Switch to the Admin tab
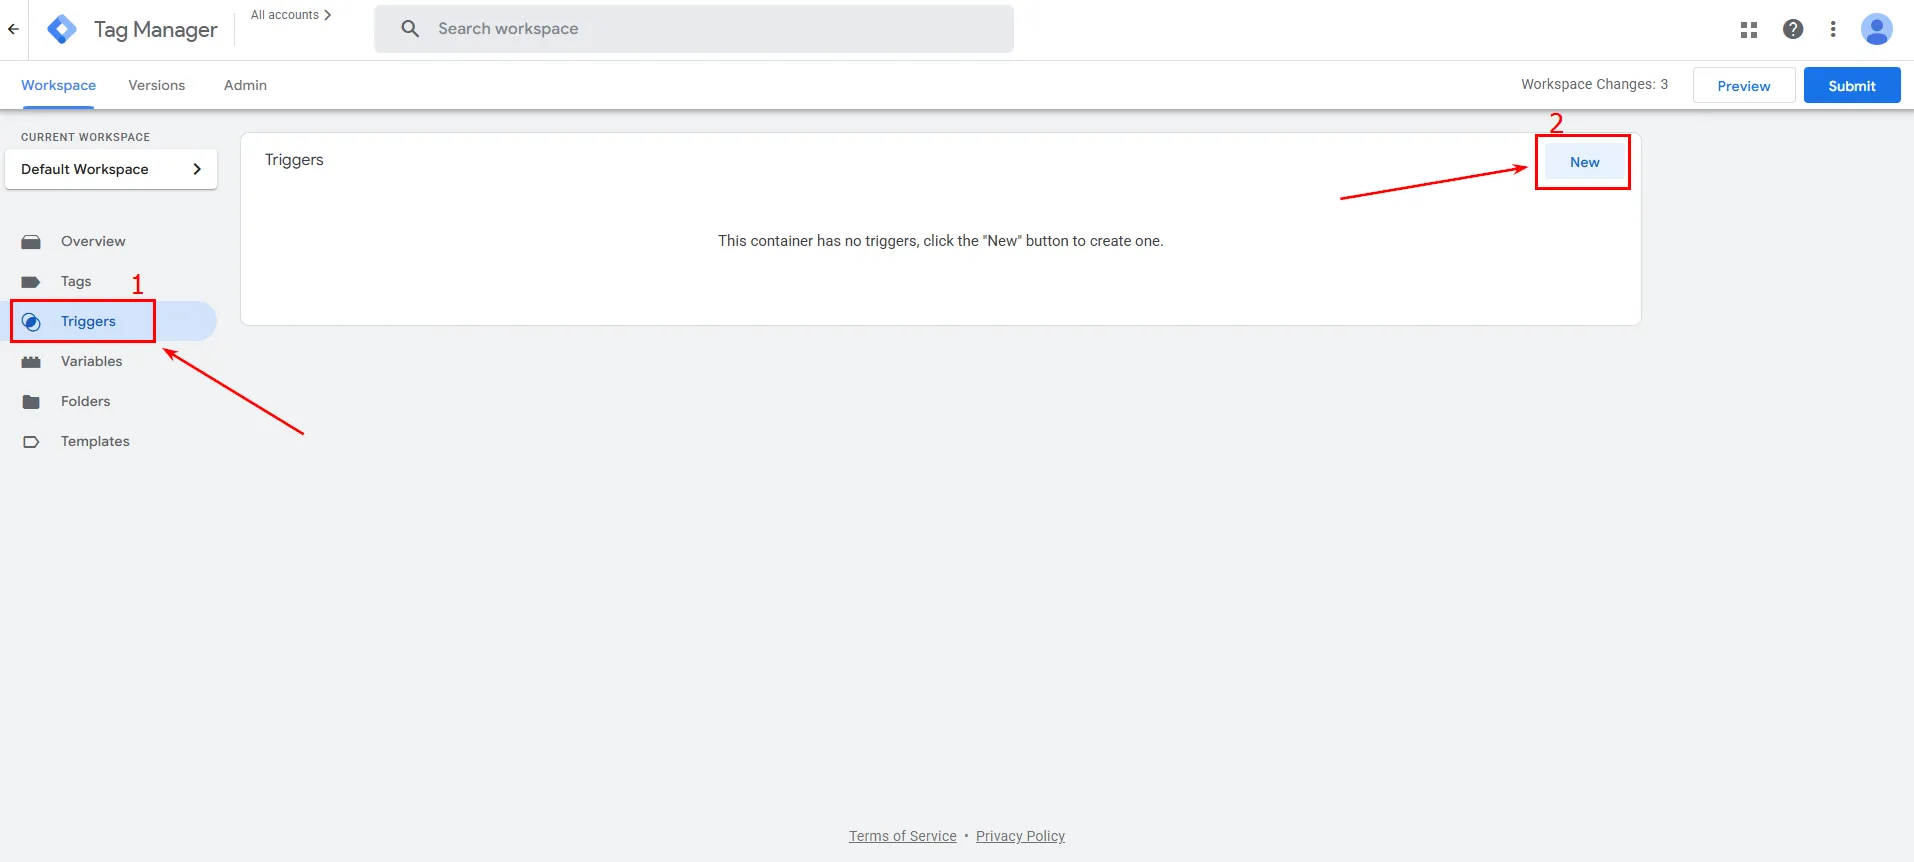This screenshot has width=1914, height=862. coord(245,85)
